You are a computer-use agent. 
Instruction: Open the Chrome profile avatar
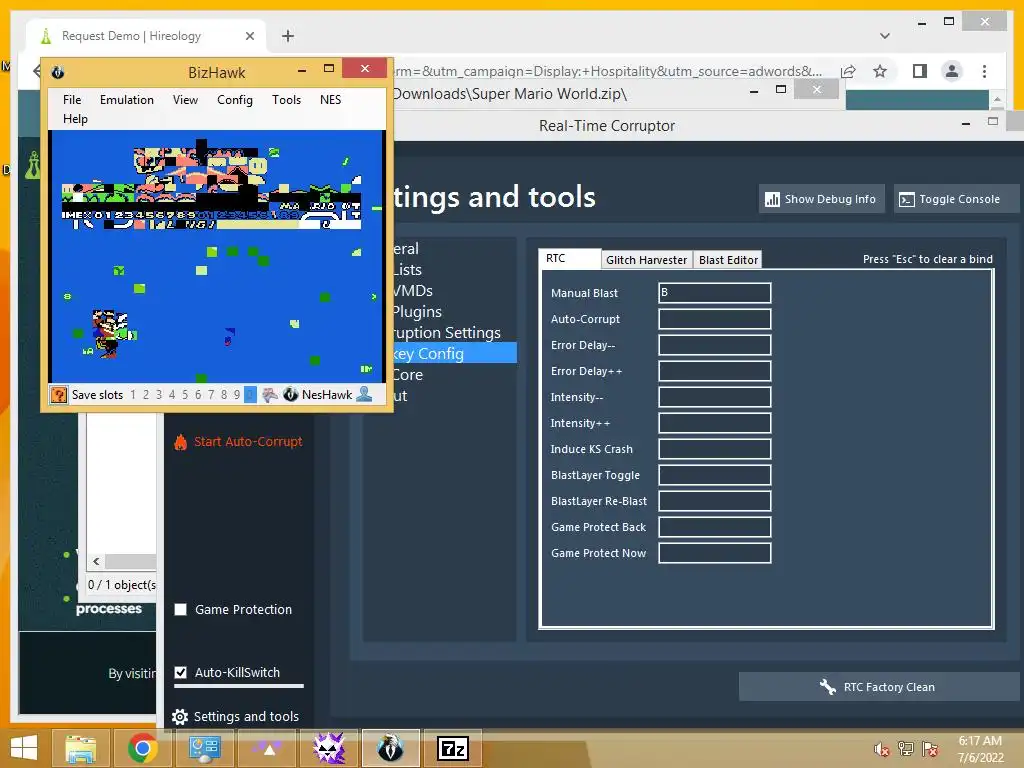pyautogui.click(x=952, y=71)
